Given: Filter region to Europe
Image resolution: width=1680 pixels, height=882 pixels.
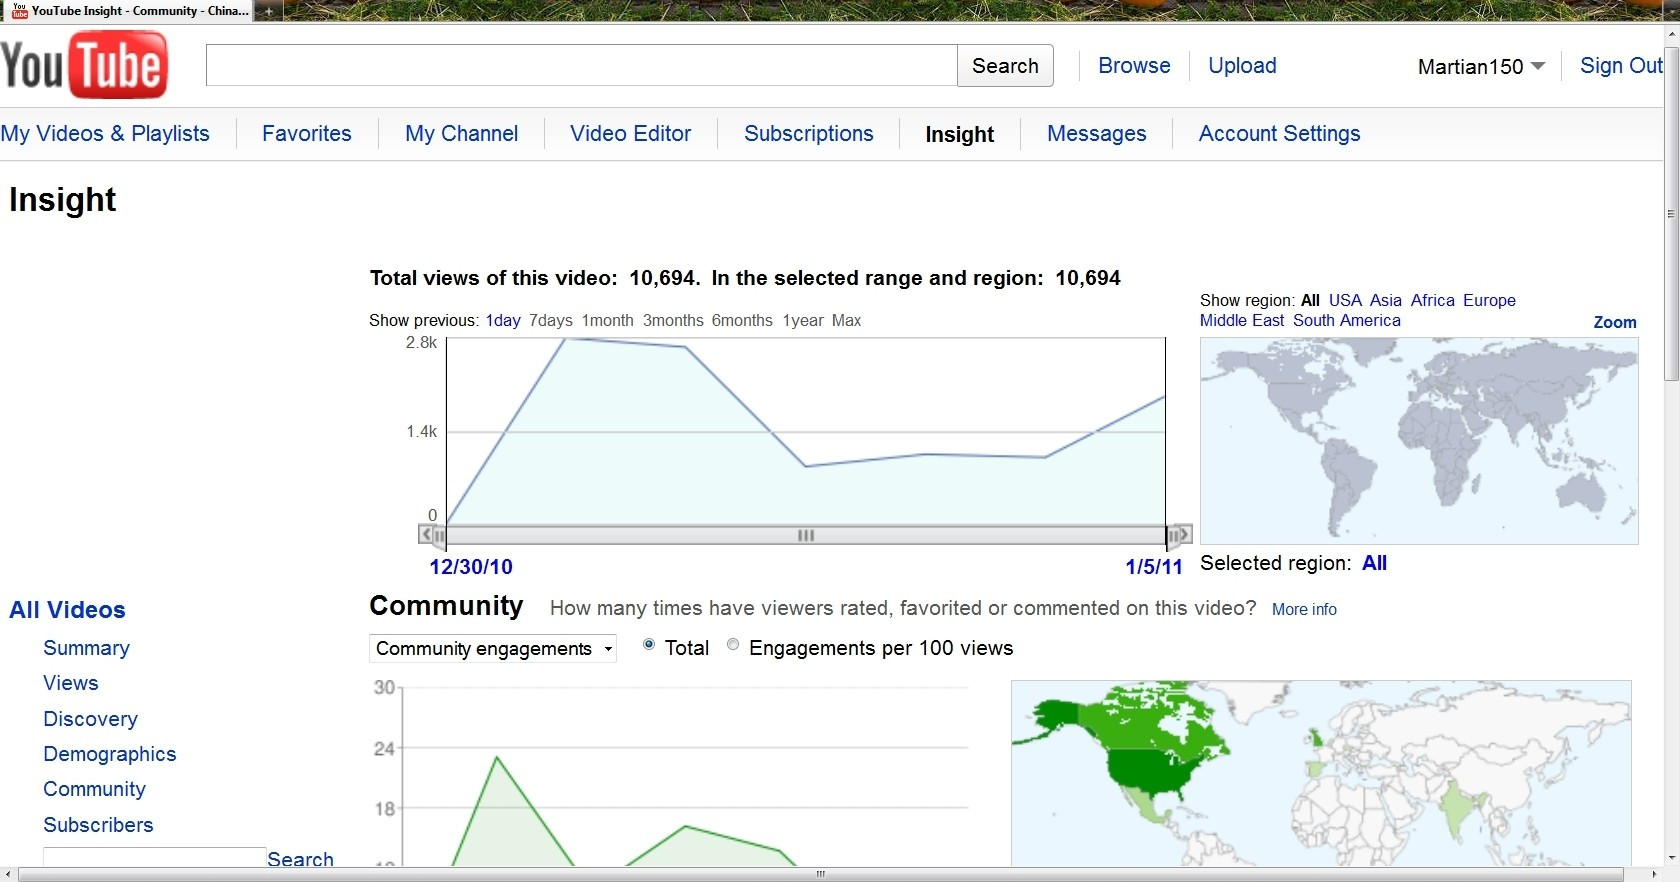Looking at the screenshot, I should (x=1489, y=300).
